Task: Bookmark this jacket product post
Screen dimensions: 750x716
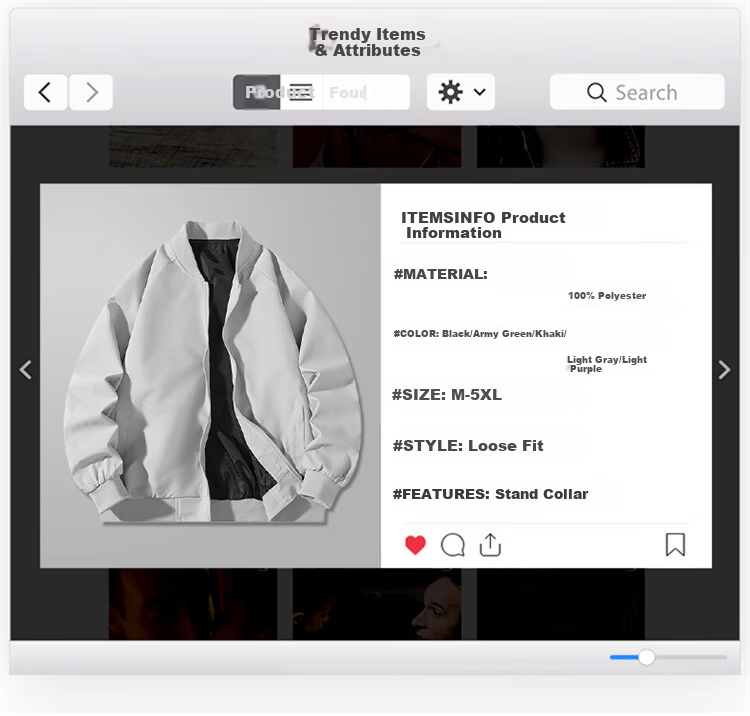Action: [675, 545]
